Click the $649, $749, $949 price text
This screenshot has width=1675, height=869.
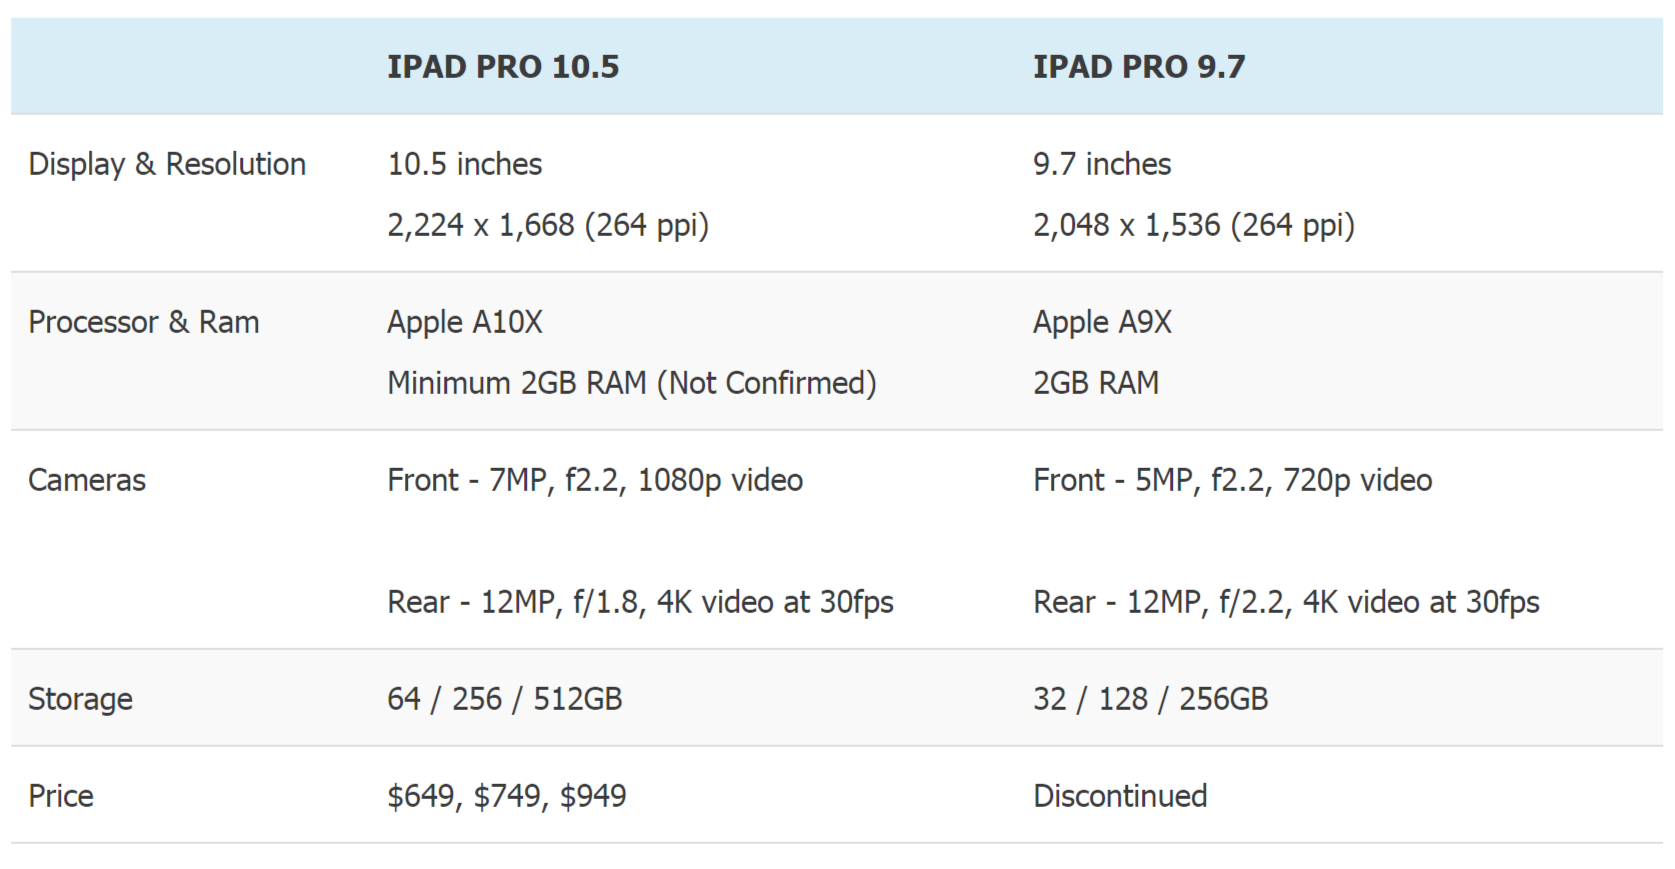507,796
